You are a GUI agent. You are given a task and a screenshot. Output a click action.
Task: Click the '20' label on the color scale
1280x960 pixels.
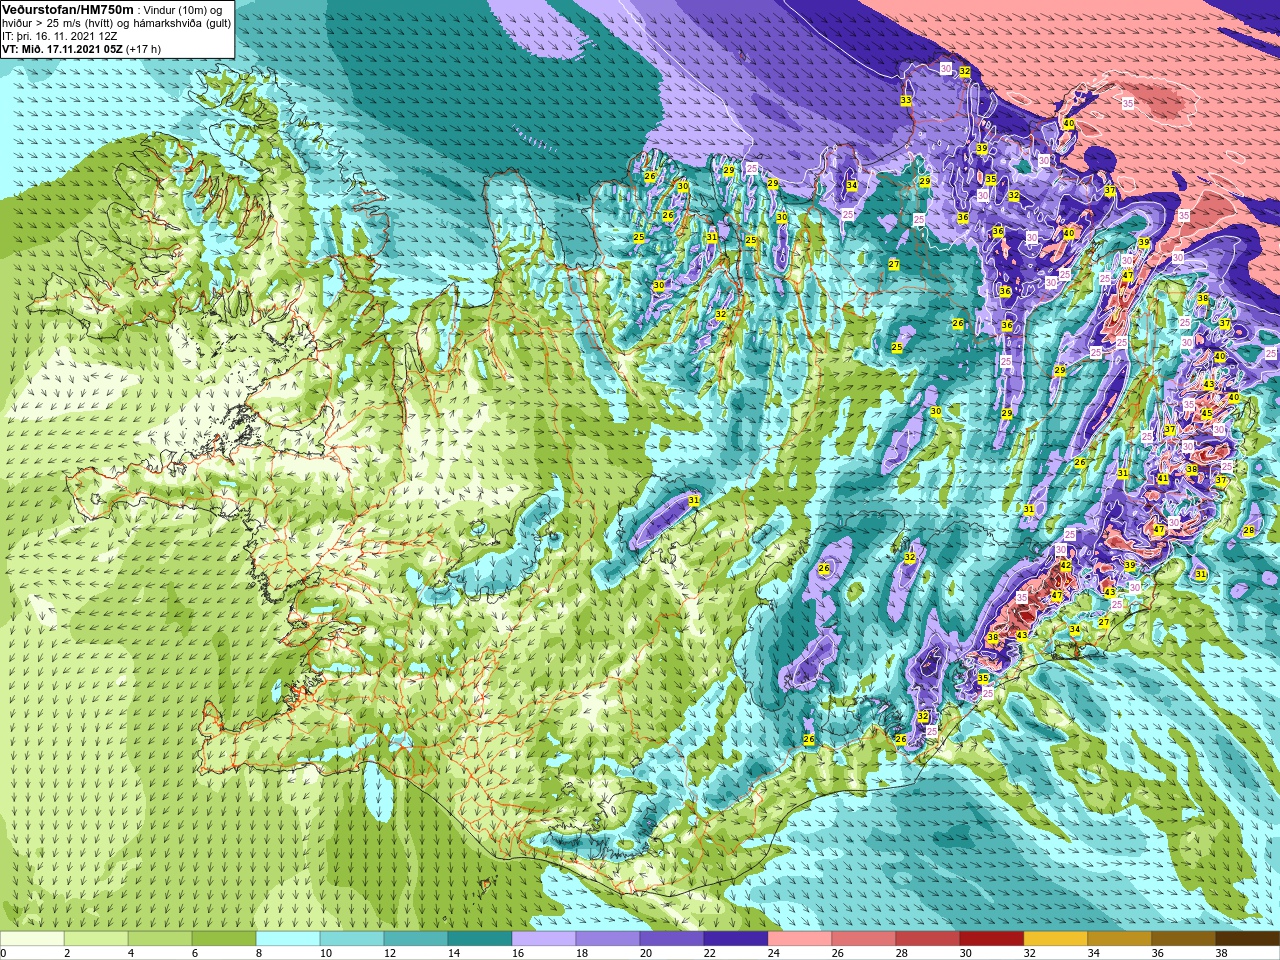tap(646, 953)
